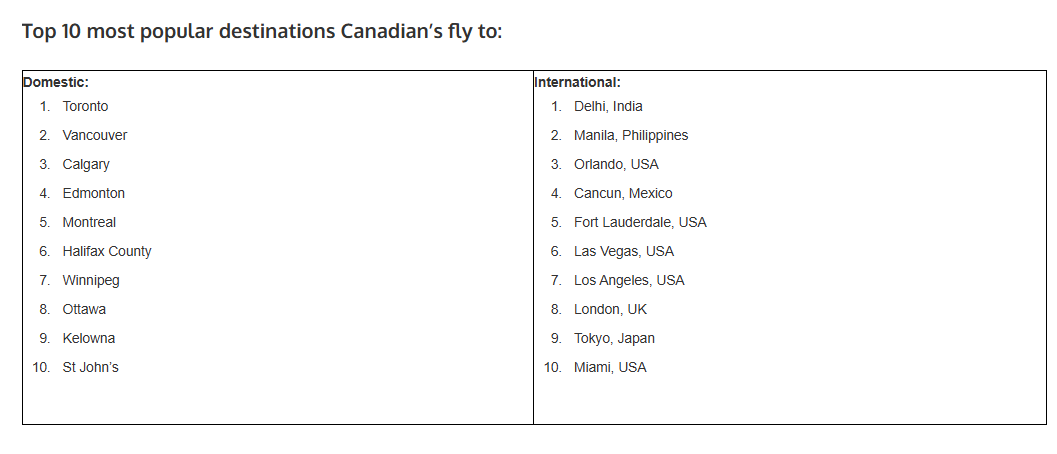Image resolution: width=1057 pixels, height=454 pixels.
Task: Select Winnipeg in the domestic list
Action: click(x=91, y=280)
